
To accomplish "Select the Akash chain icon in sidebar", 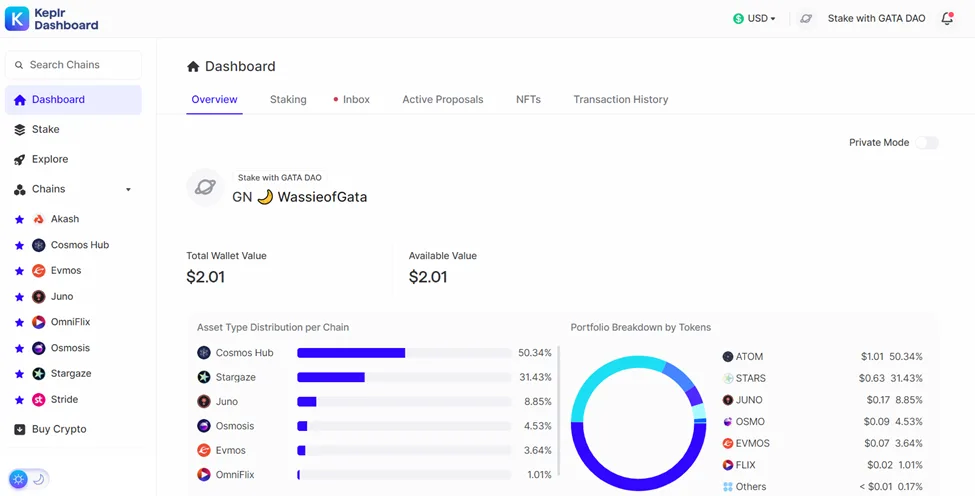I will tap(39, 219).
